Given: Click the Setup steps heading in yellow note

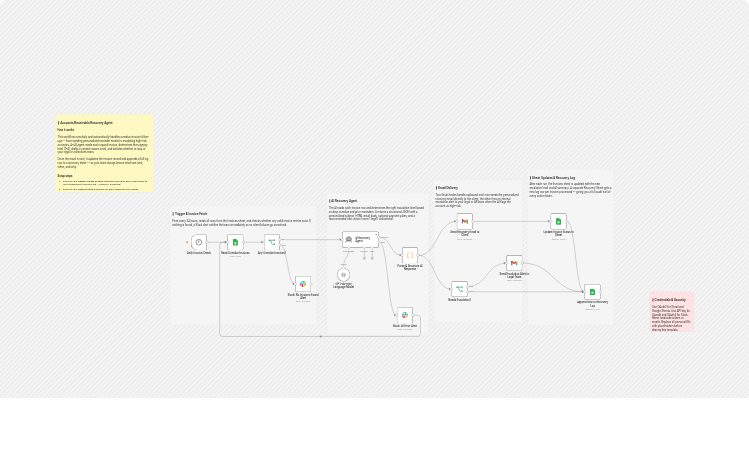Looking at the screenshot, I should [x=65, y=176].
